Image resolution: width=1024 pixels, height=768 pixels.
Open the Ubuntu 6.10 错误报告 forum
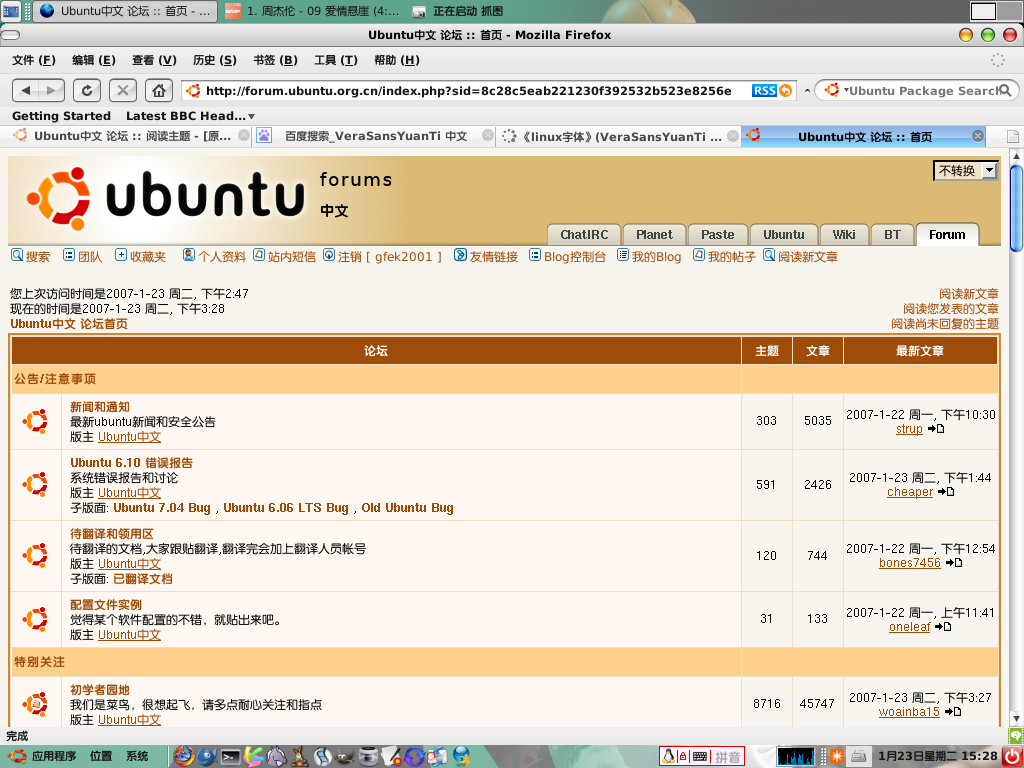(131, 463)
